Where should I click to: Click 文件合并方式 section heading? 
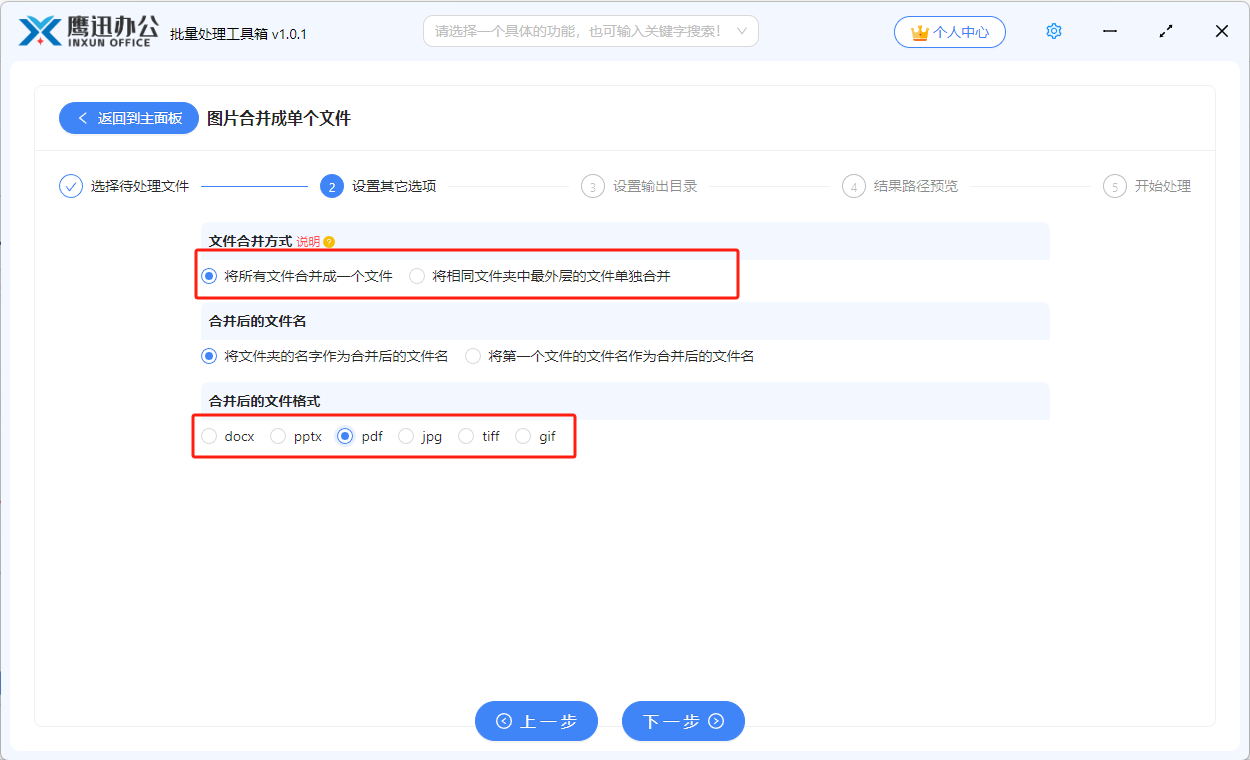click(250, 241)
